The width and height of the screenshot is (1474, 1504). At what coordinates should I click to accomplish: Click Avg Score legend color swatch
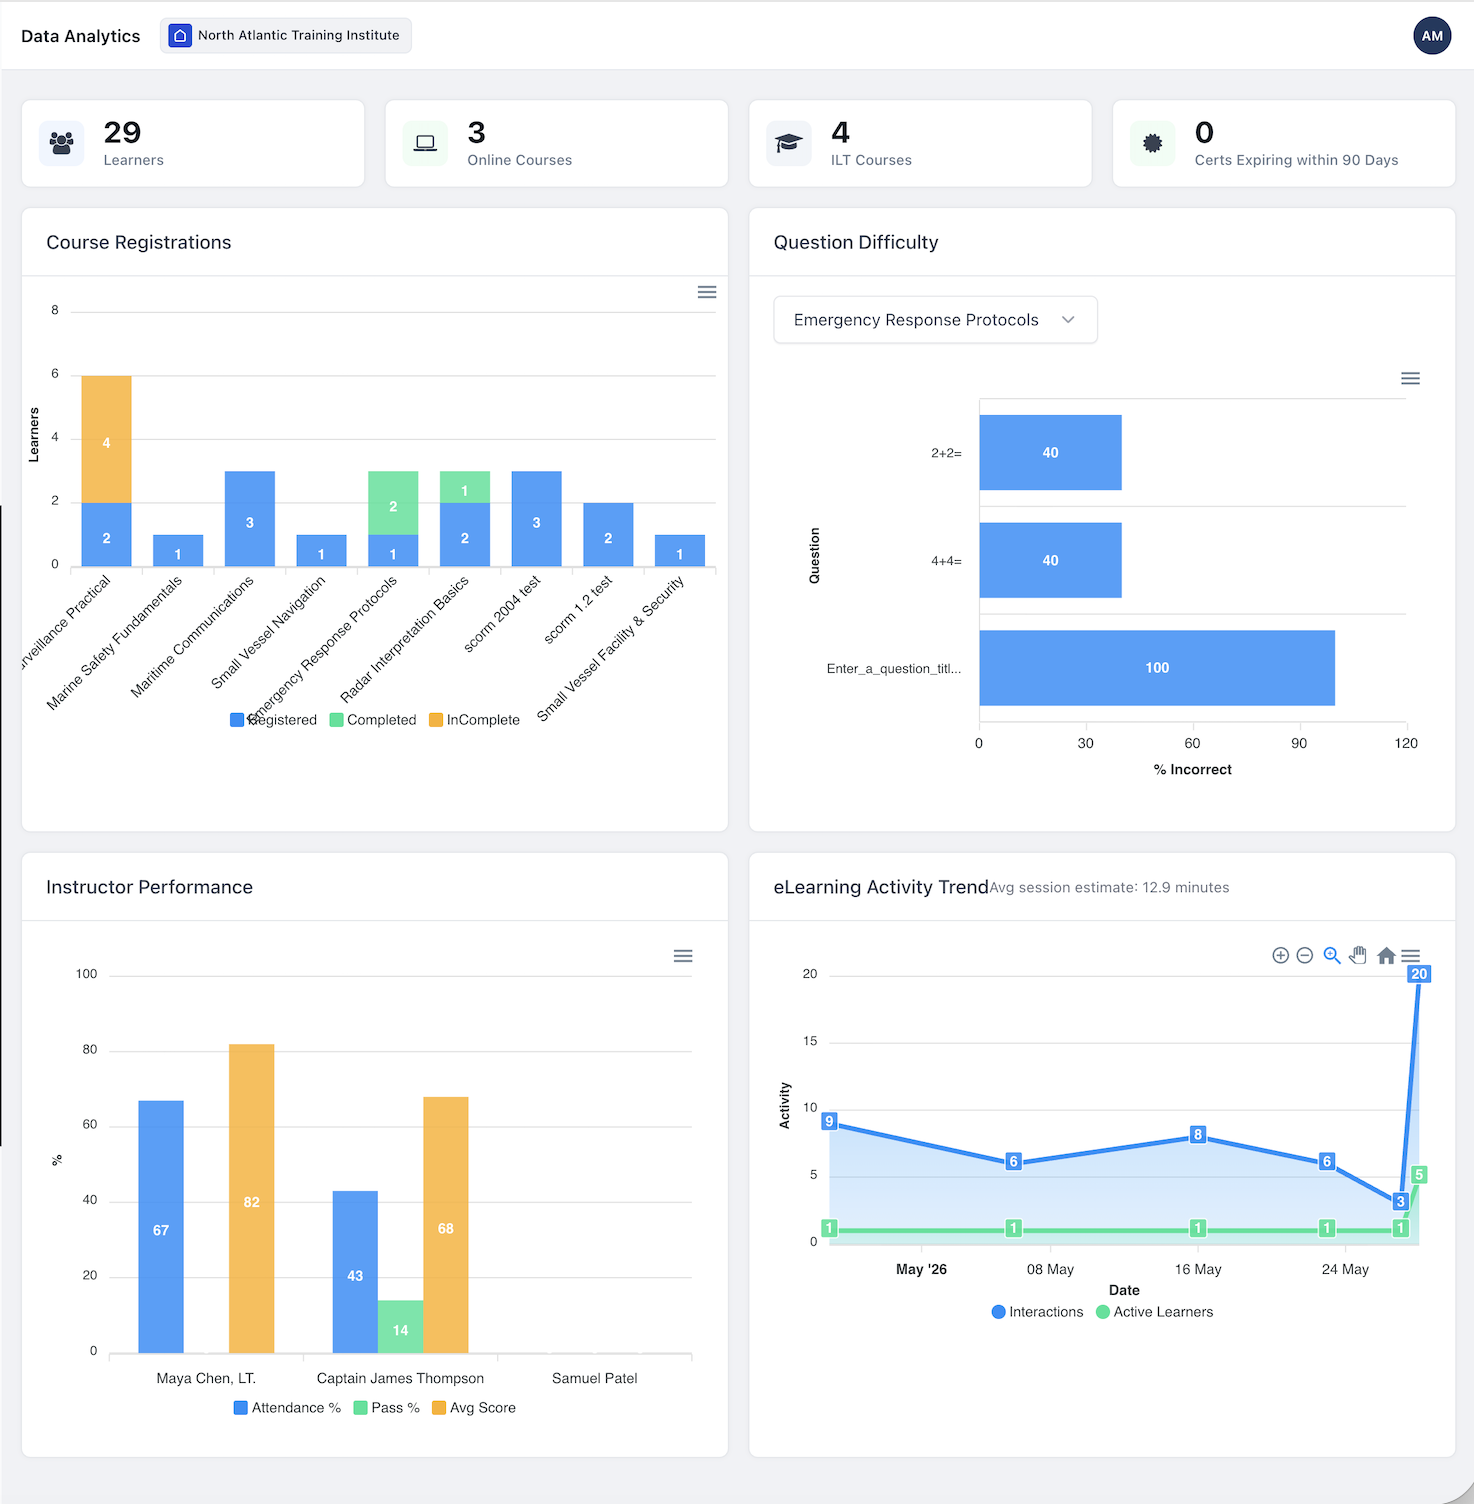coord(439,1408)
